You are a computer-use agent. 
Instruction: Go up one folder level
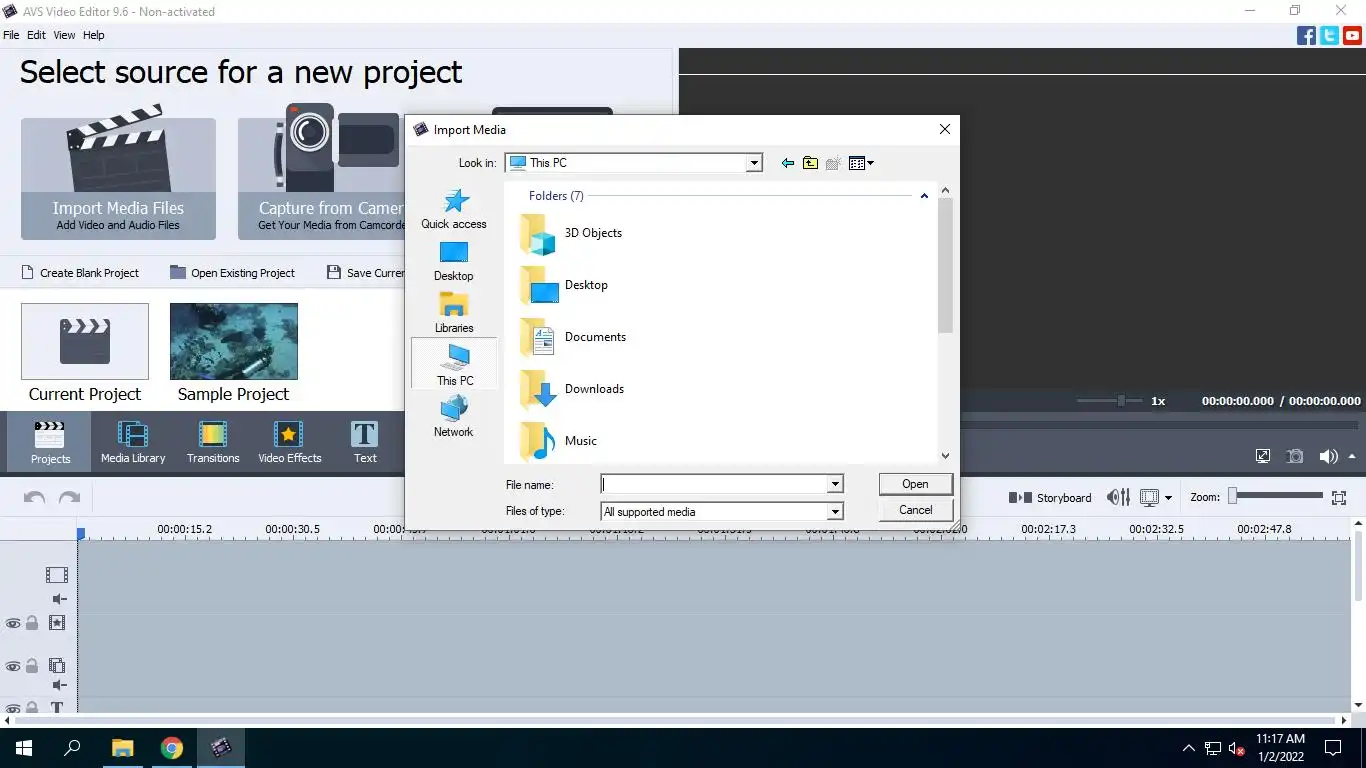[x=810, y=163]
